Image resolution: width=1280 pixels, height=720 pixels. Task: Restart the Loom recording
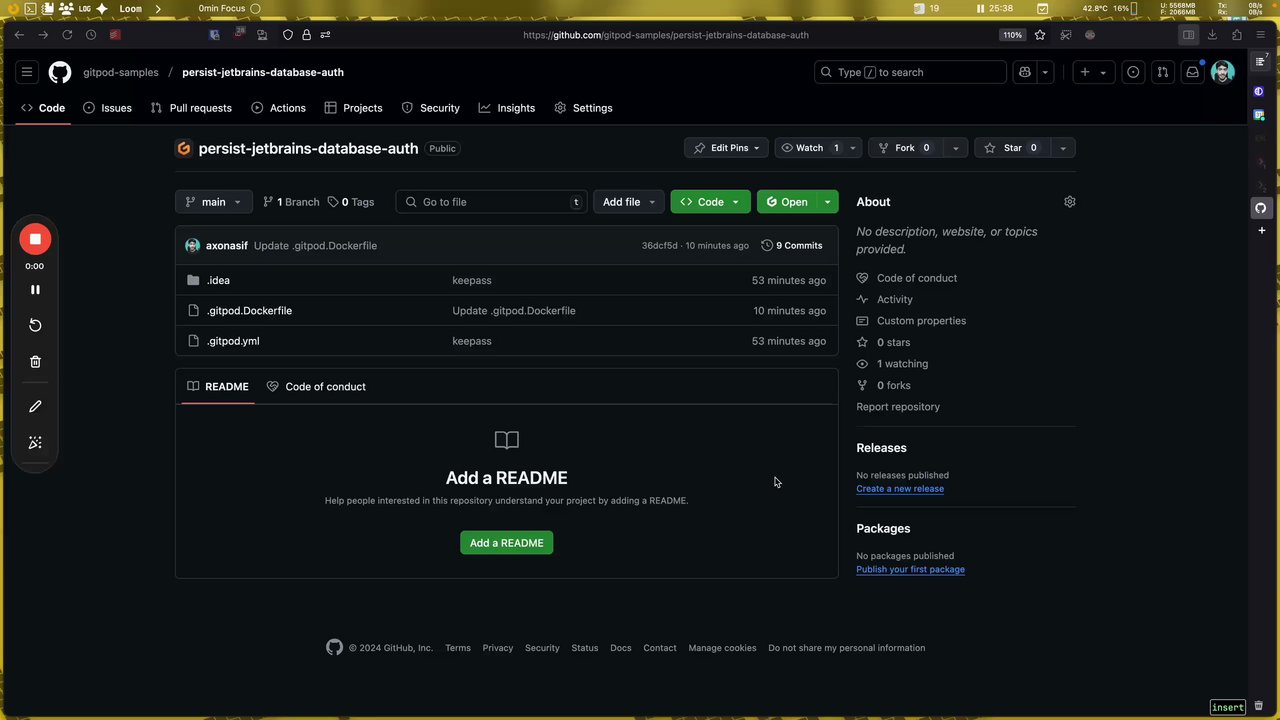pos(35,325)
